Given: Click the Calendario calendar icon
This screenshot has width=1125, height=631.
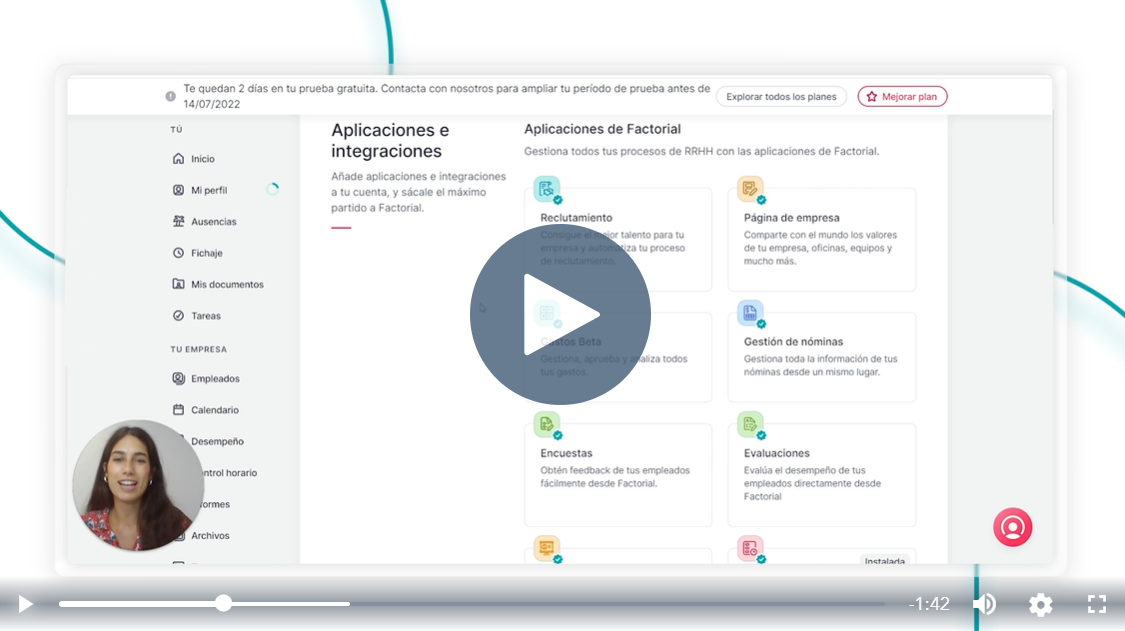Looking at the screenshot, I should pos(179,410).
